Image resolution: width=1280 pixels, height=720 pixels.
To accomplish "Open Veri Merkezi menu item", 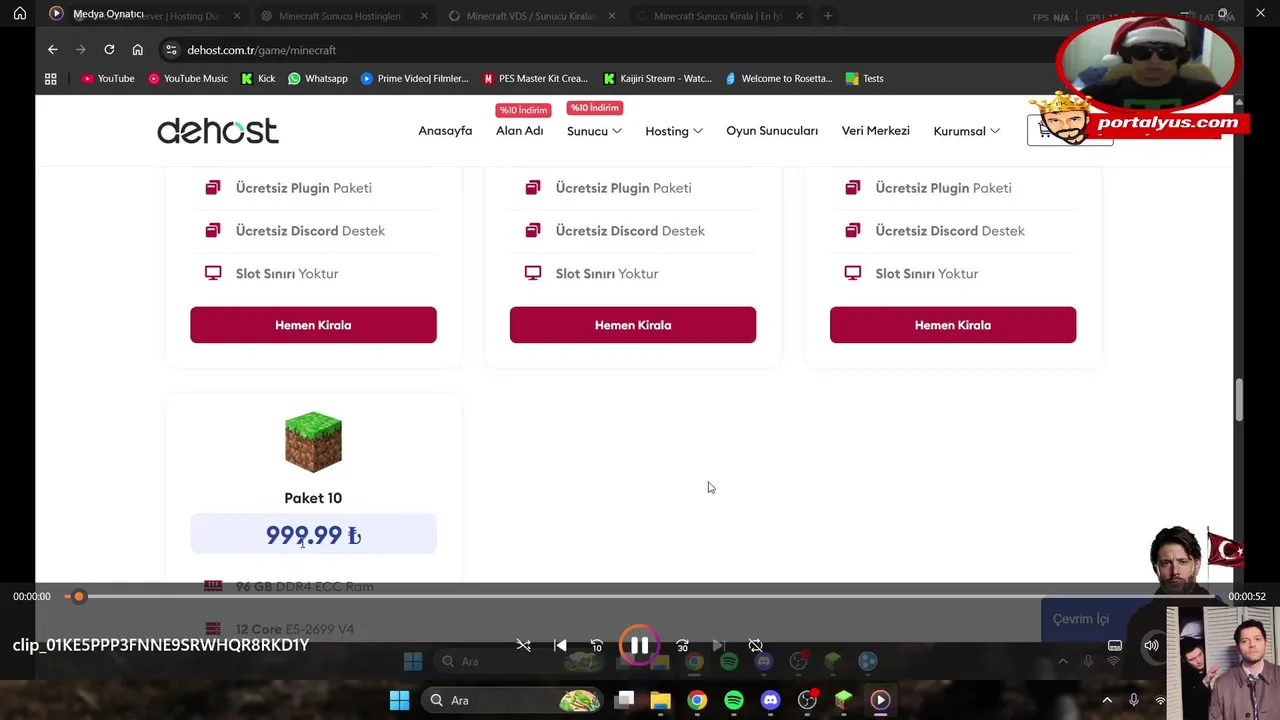I will pos(875,131).
